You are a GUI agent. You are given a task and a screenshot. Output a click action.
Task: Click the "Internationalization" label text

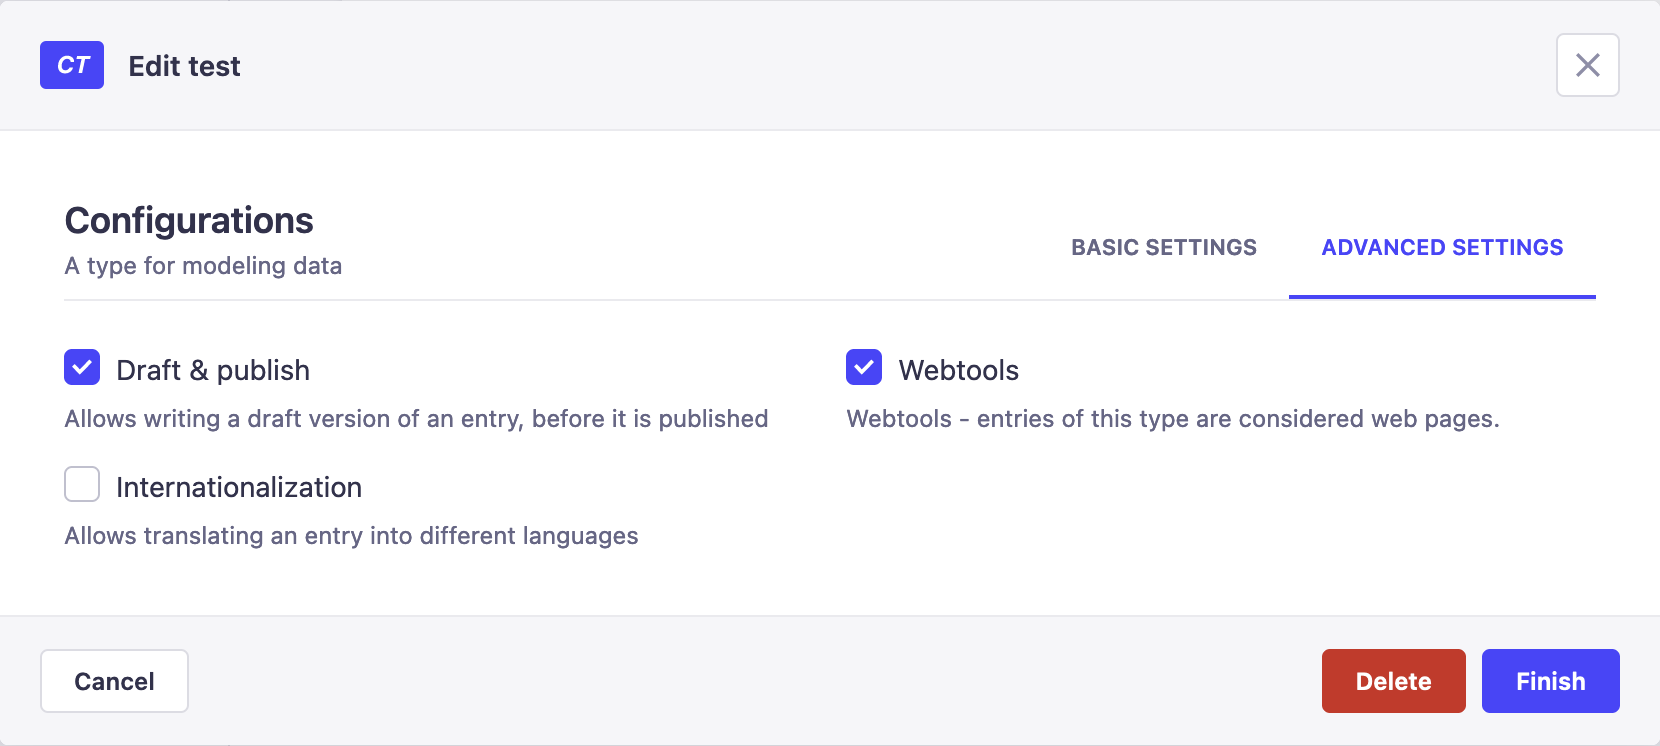pyautogui.click(x=239, y=487)
